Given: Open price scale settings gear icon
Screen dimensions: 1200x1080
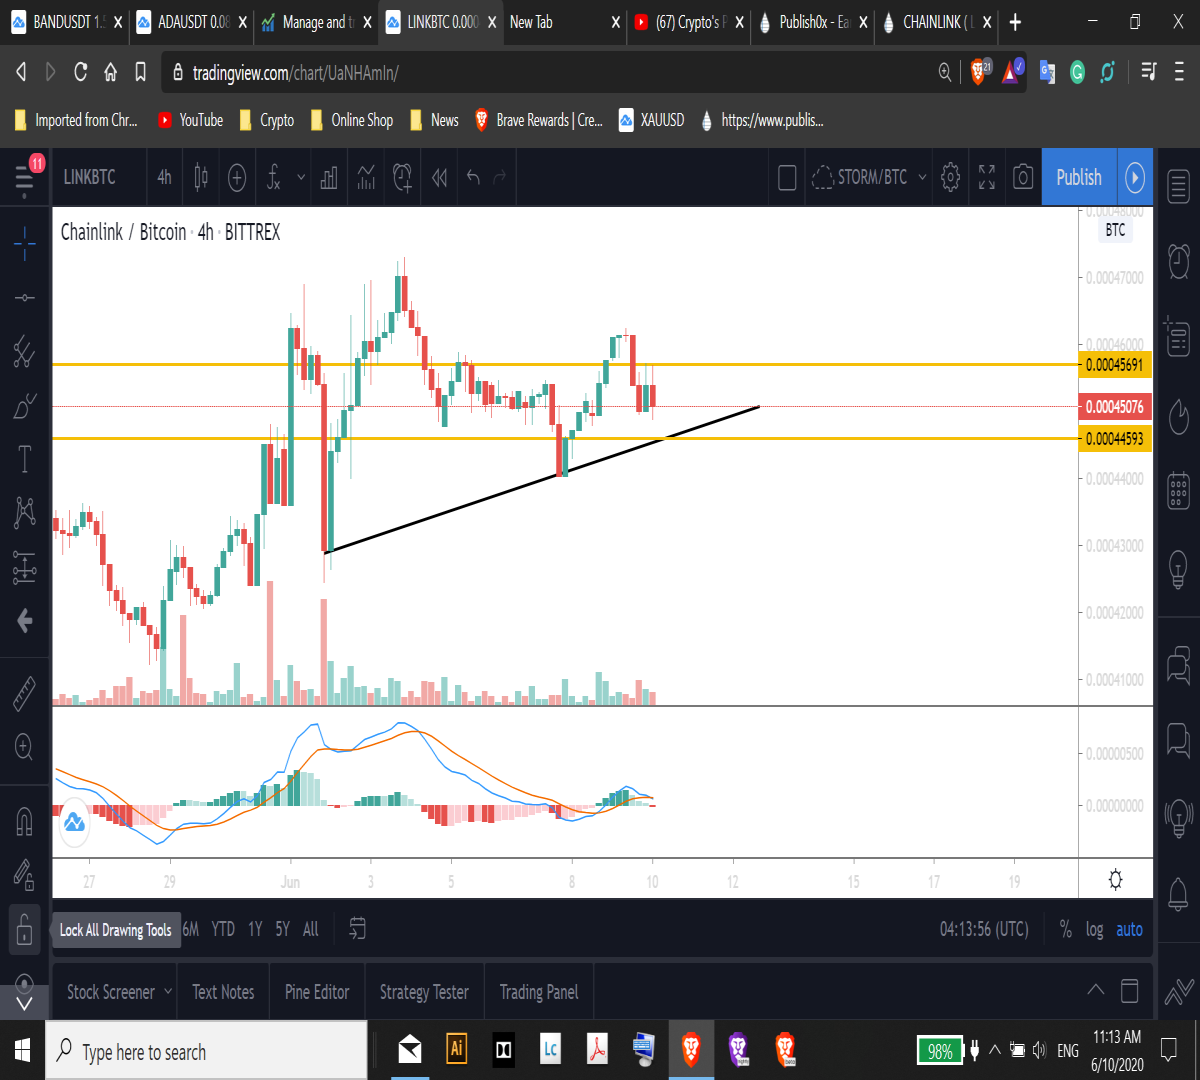Looking at the screenshot, I should 1115,880.
